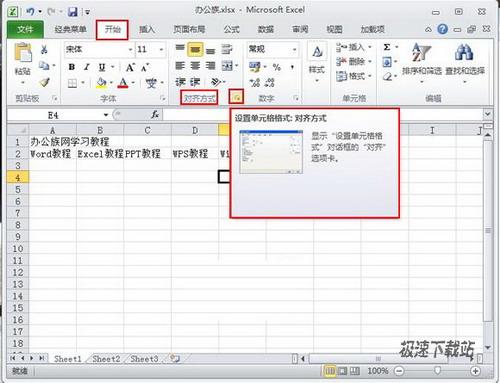Toggle Italic formatting
The height and width of the screenshot is (383, 500).
pos(87,67)
